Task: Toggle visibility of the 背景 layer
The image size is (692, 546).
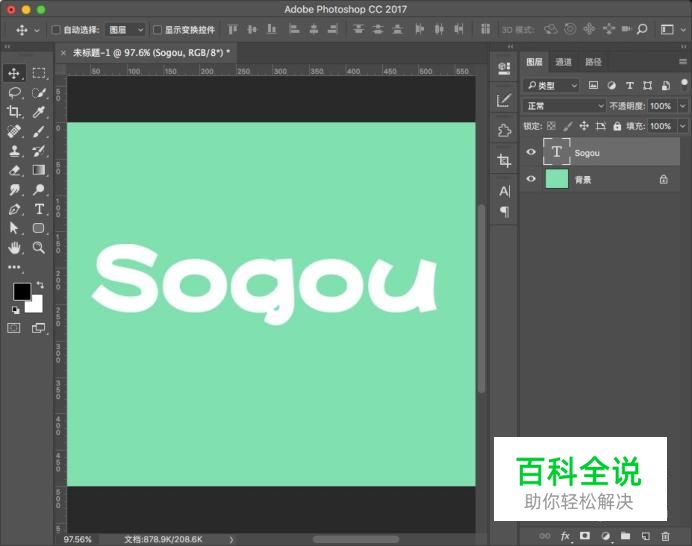Action: 531,180
